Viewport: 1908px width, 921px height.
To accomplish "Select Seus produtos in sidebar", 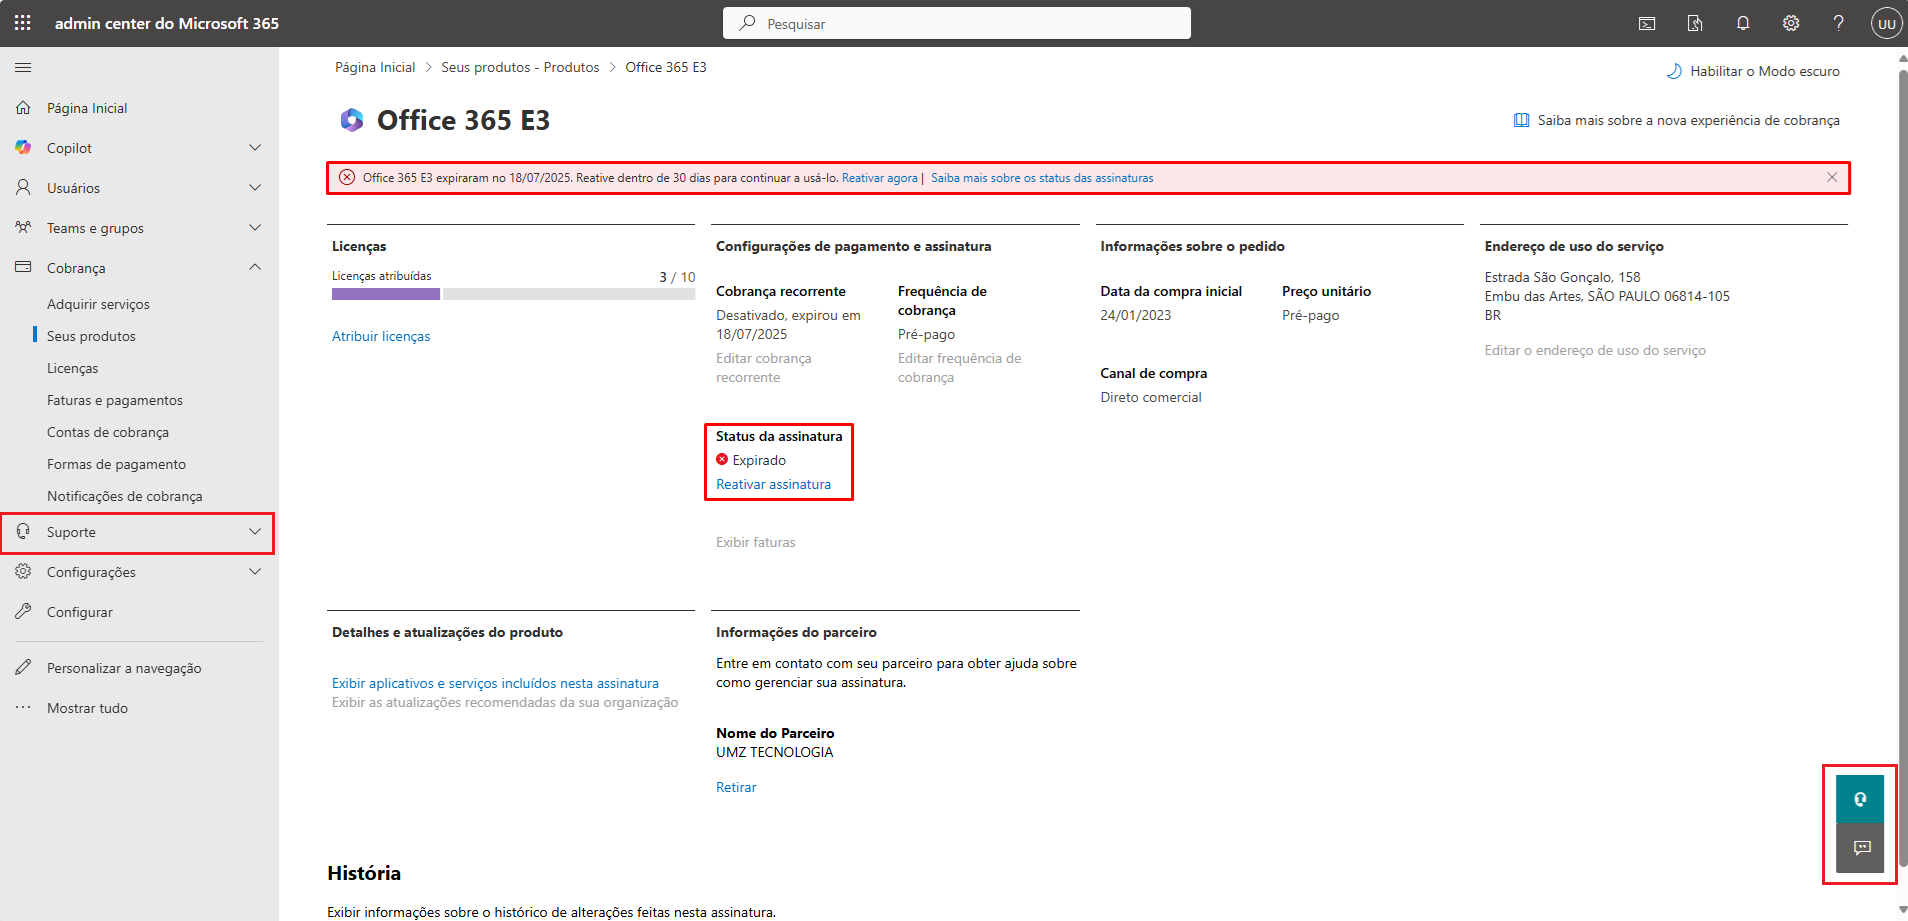I will point(91,336).
